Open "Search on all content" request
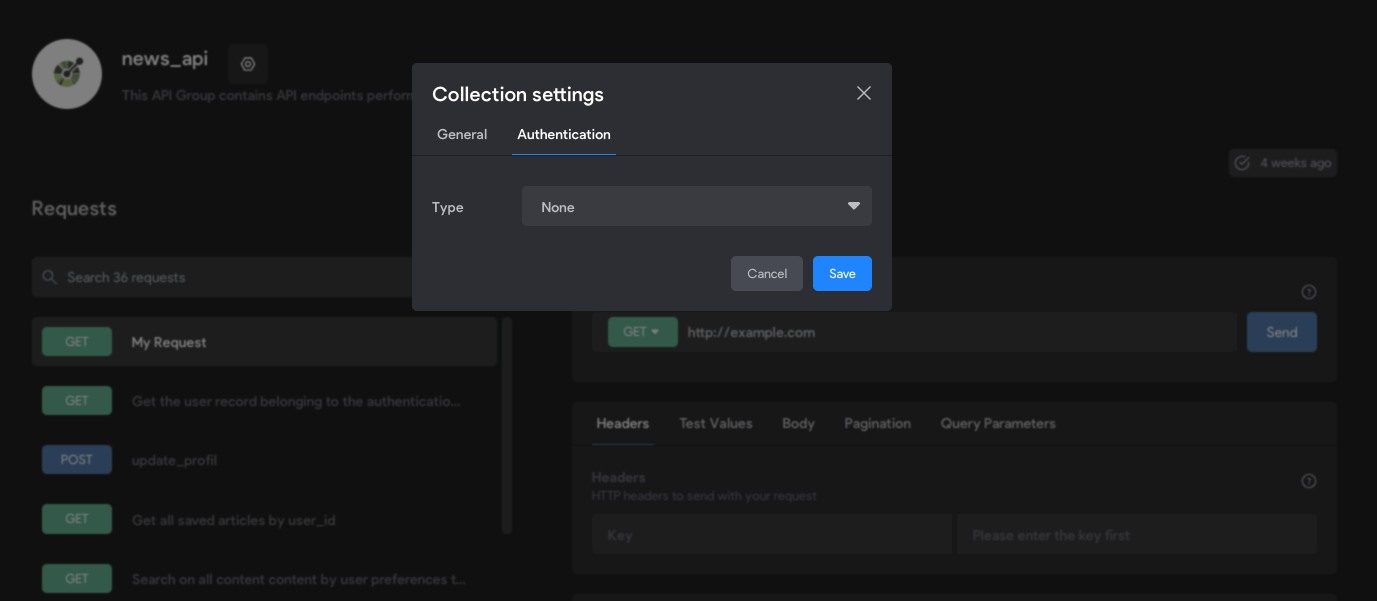The height and width of the screenshot is (601, 1377). [264, 578]
